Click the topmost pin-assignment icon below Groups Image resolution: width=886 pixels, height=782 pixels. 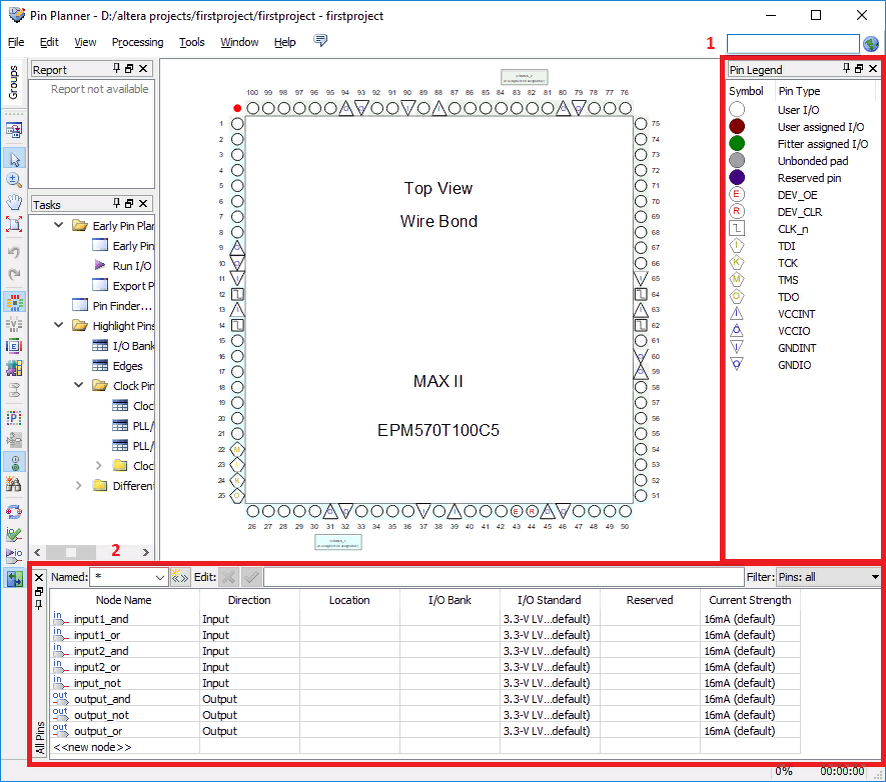tap(14, 131)
